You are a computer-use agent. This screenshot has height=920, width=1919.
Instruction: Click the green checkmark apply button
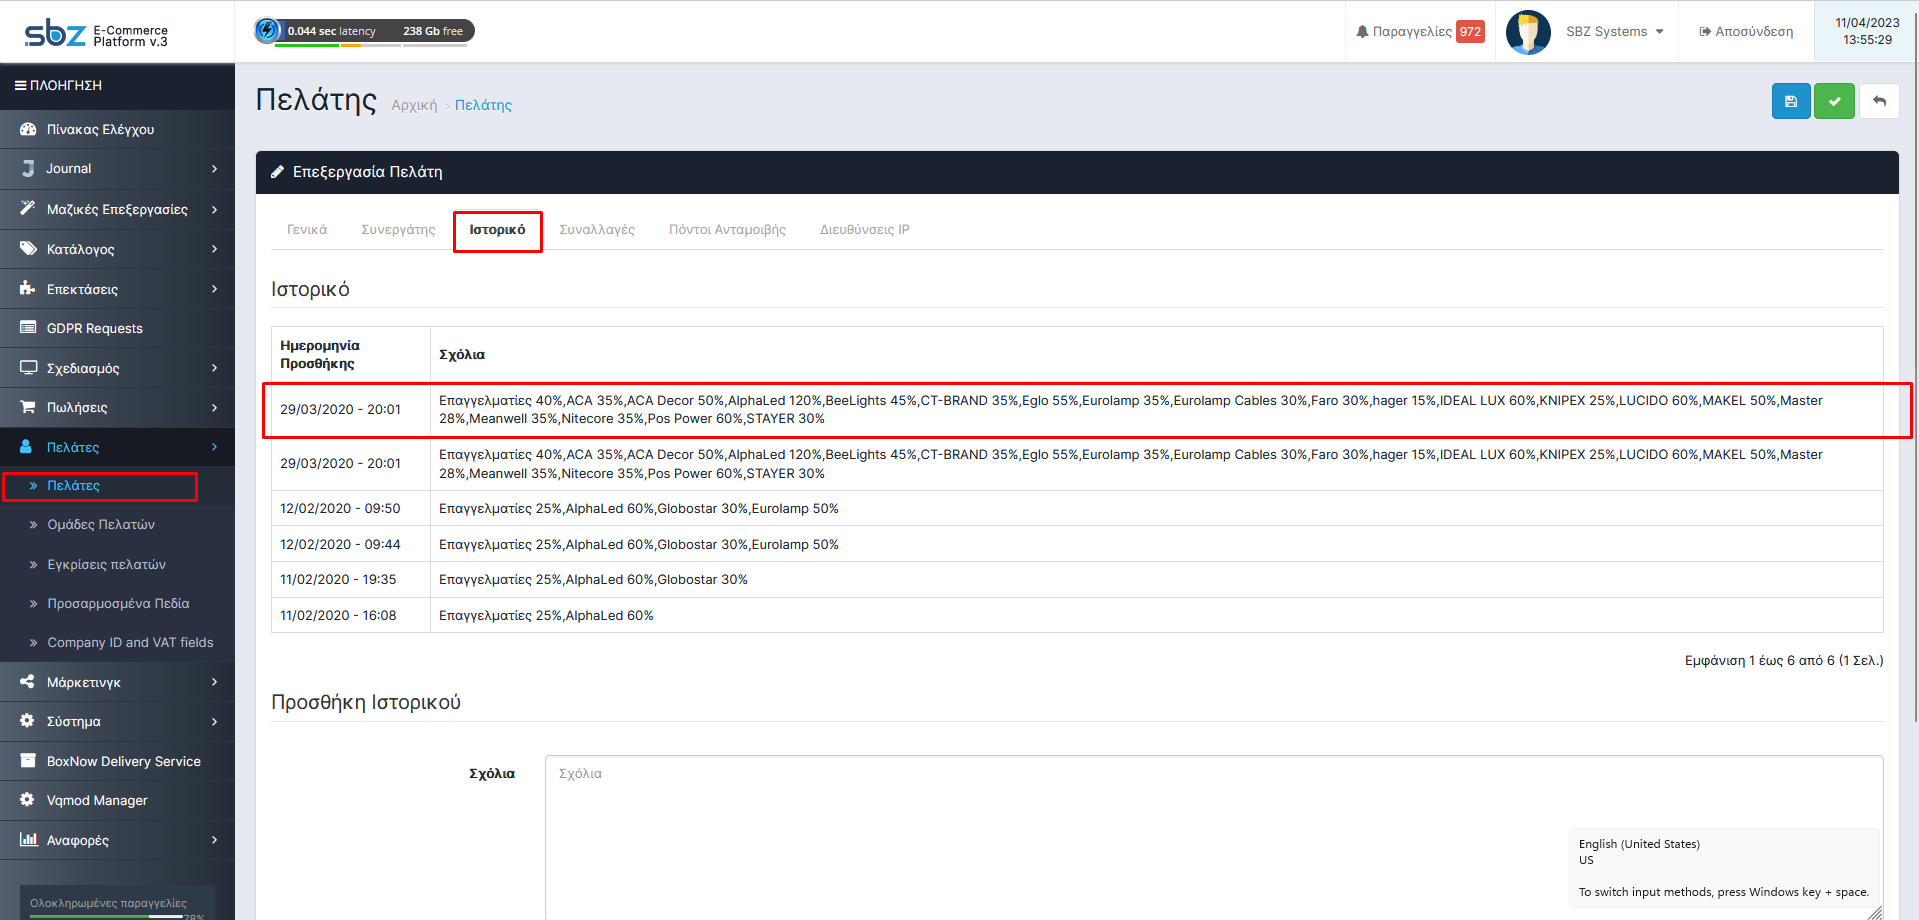pyautogui.click(x=1834, y=101)
